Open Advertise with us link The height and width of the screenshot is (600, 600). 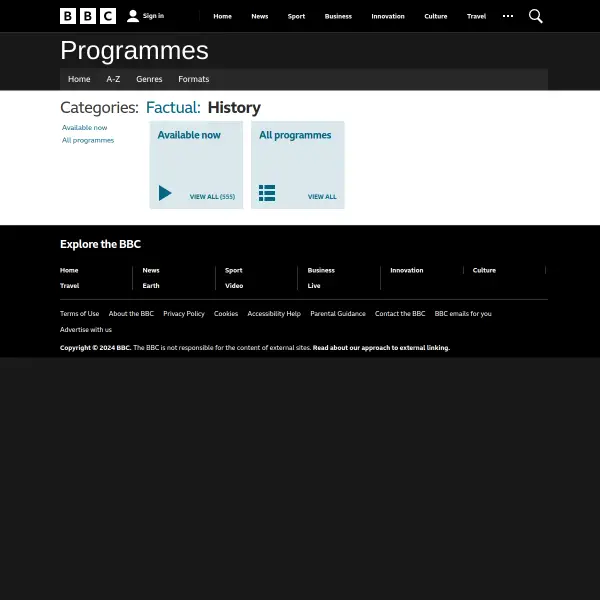[86, 329]
